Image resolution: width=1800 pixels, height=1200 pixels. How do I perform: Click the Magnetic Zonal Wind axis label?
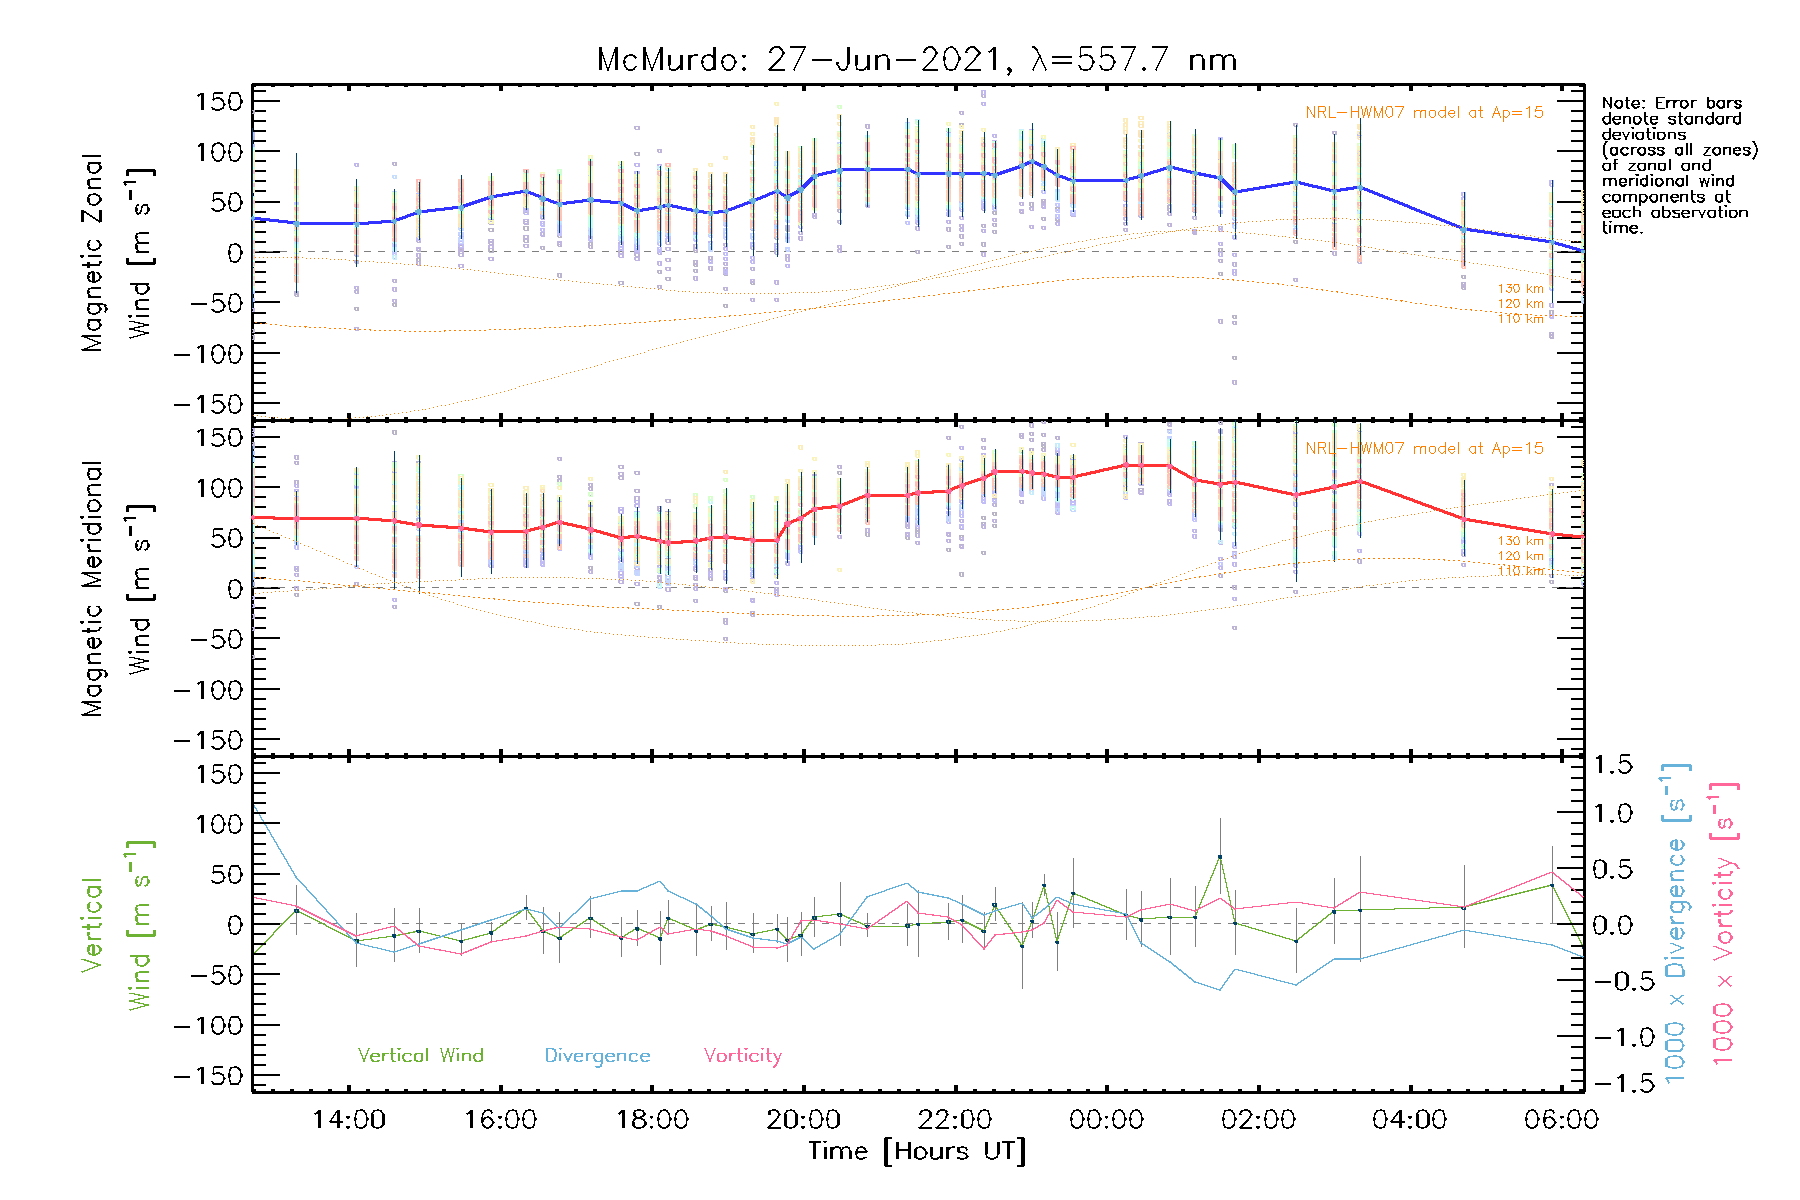pyautogui.click(x=115, y=252)
